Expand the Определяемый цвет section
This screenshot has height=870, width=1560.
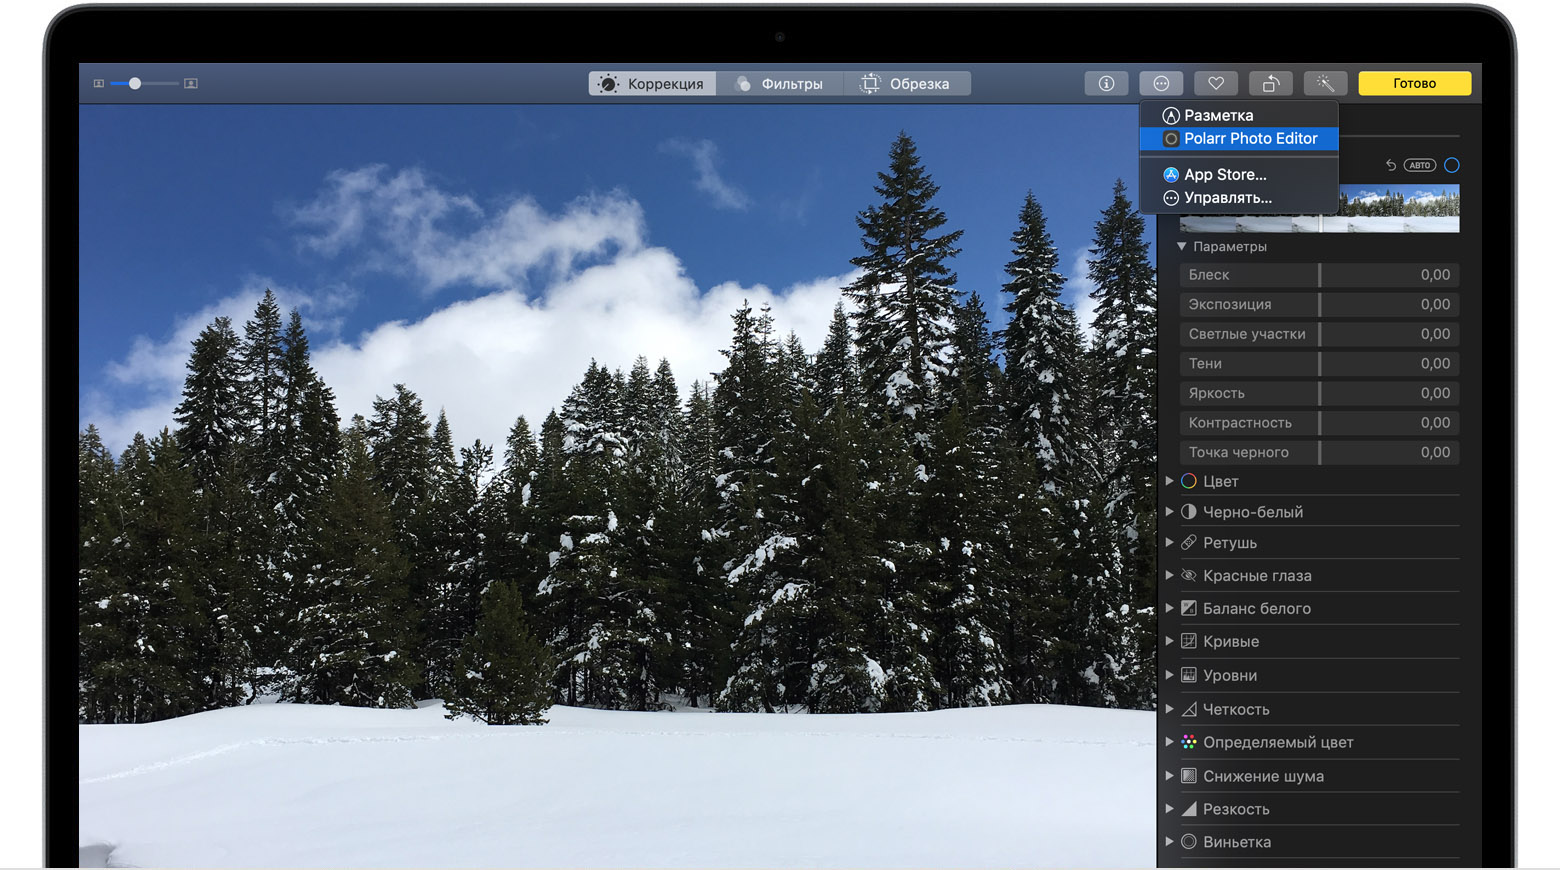click(1169, 742)
